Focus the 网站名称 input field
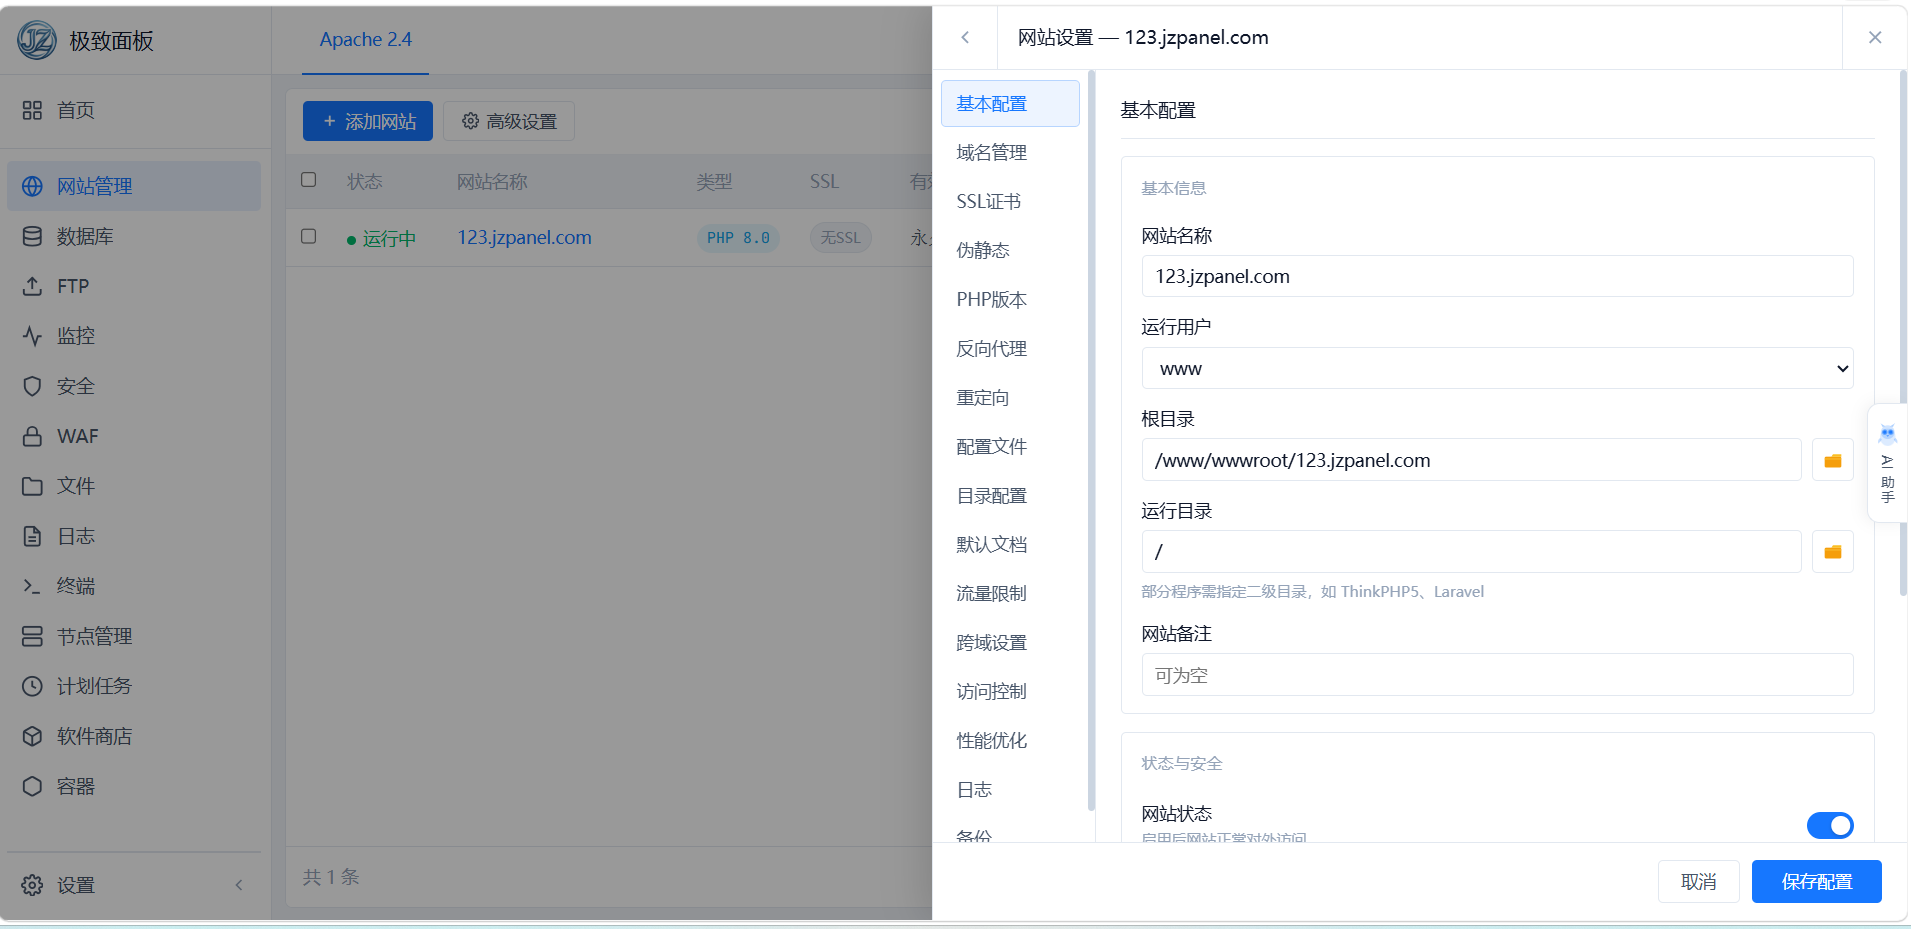The image size is (1911, 929). pos(1497,276)
